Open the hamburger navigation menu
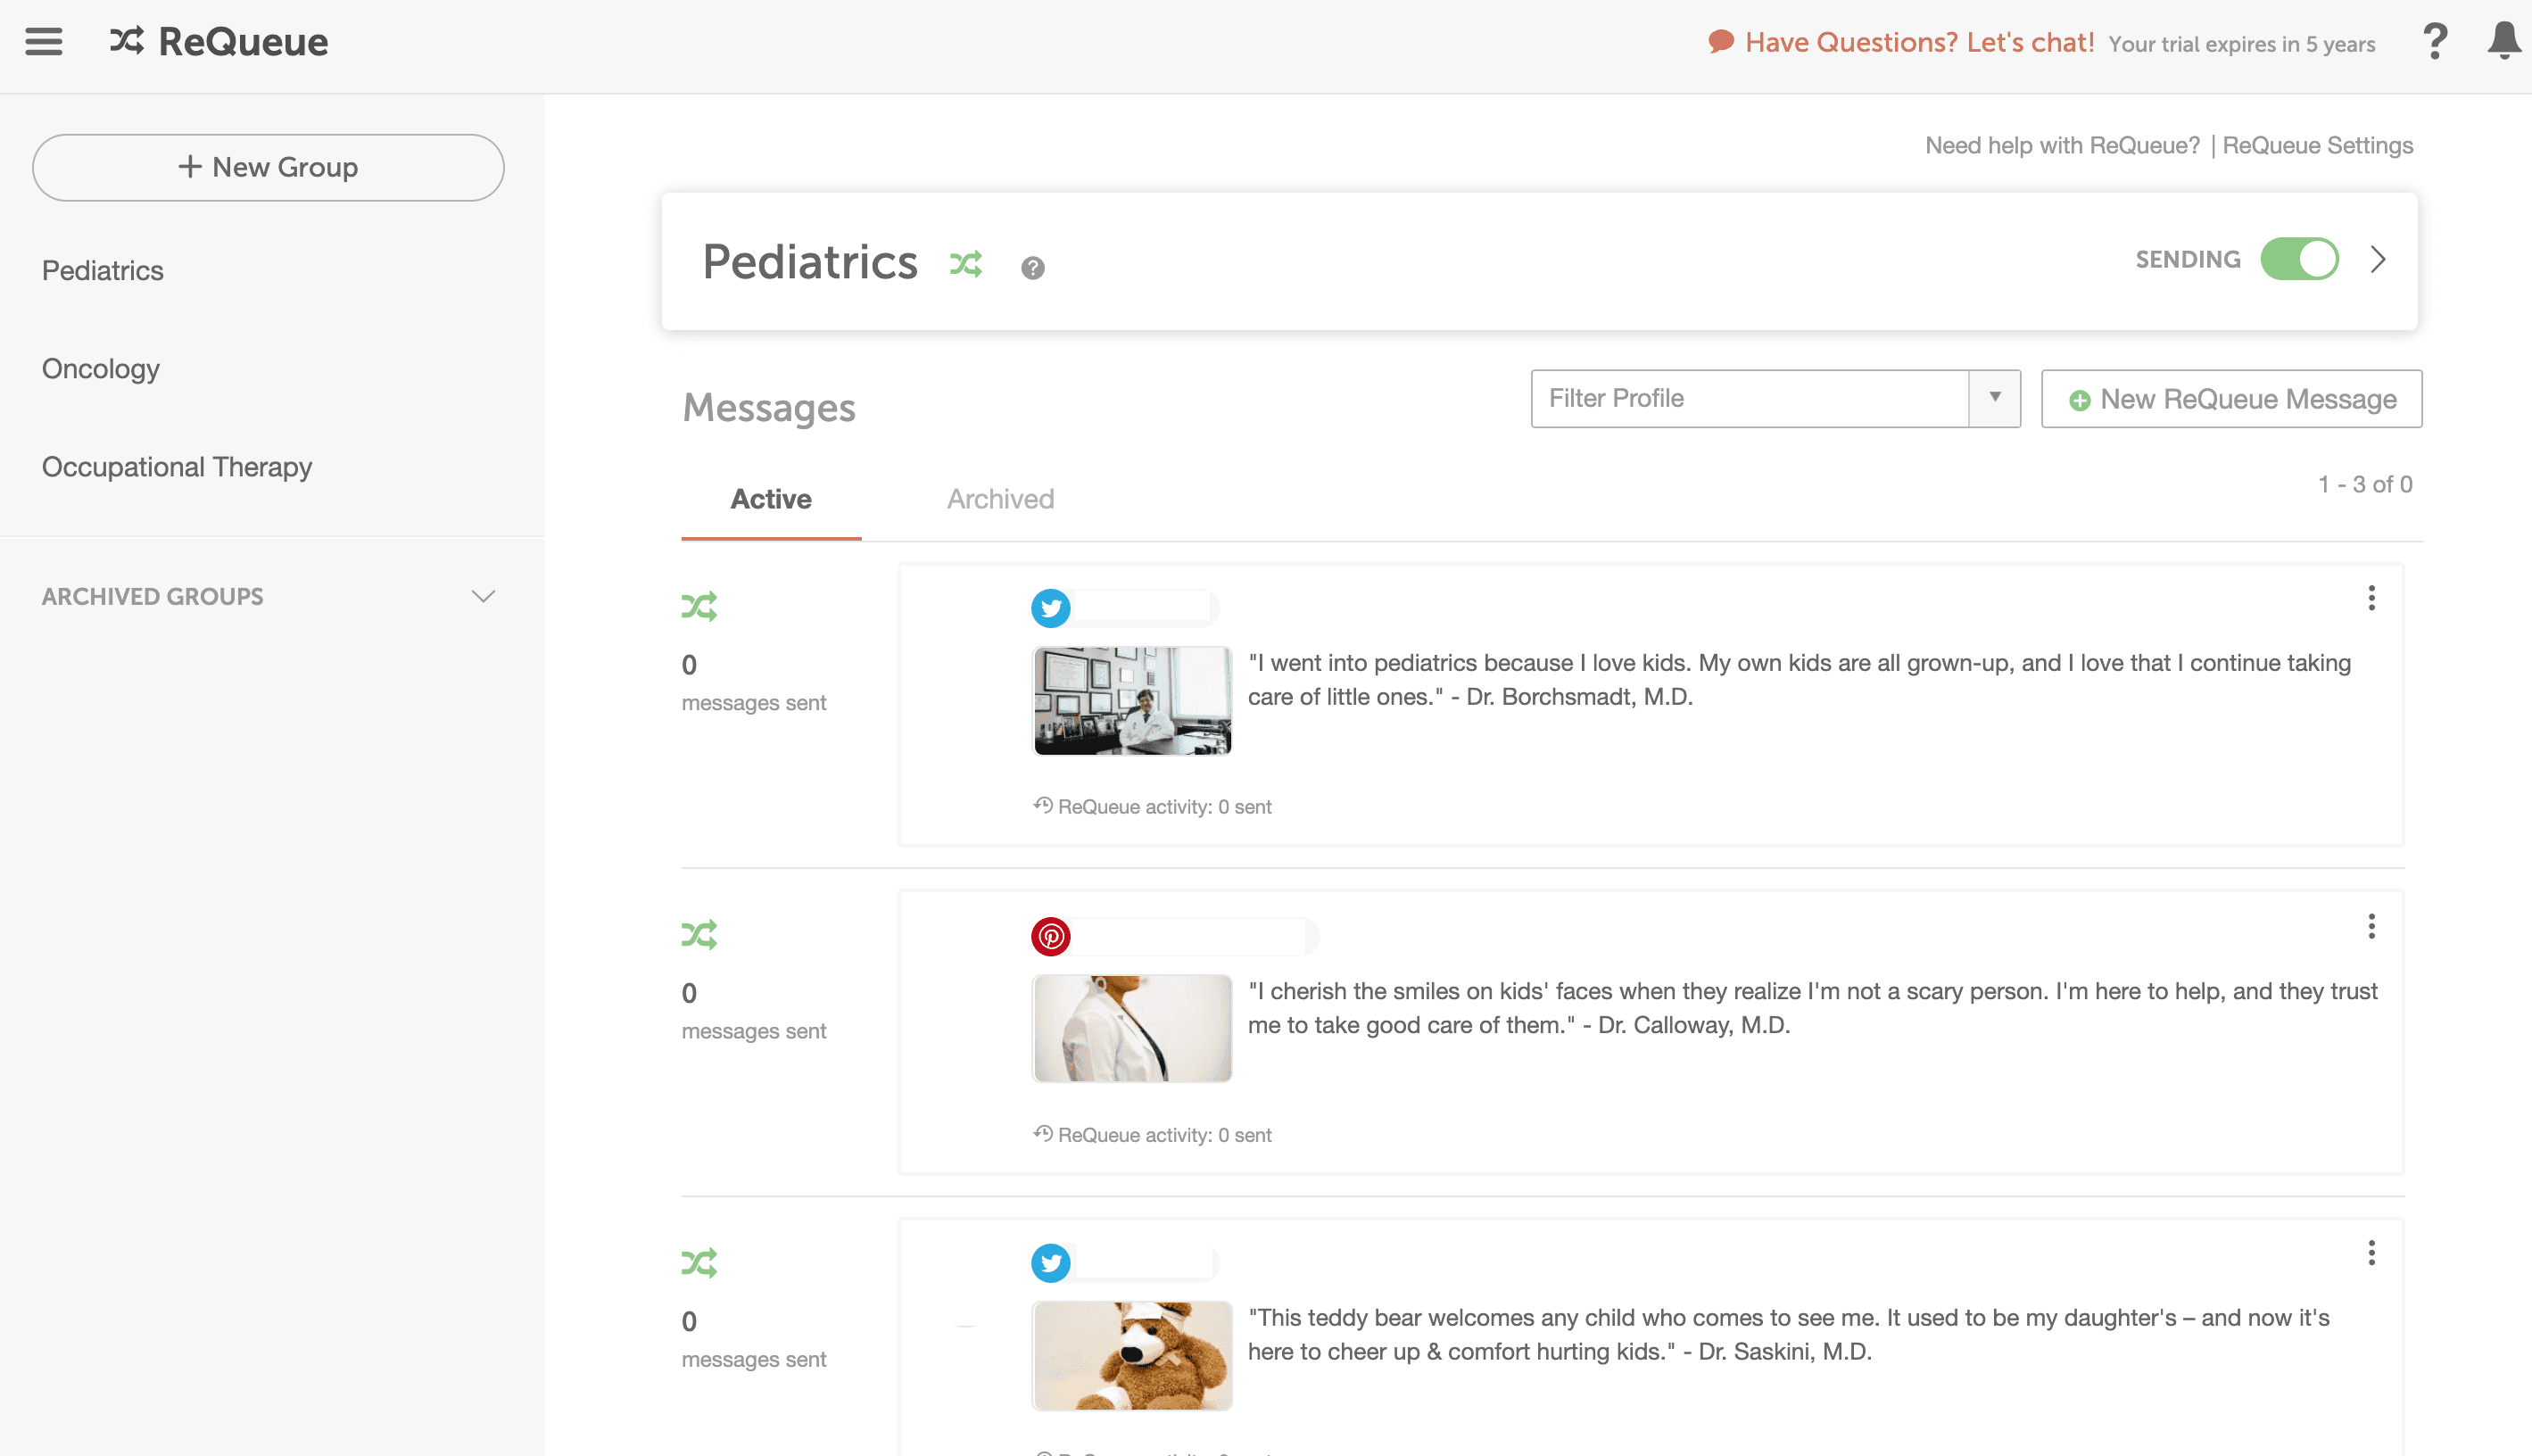The image size is (2532, 1456). click(44, 42)
